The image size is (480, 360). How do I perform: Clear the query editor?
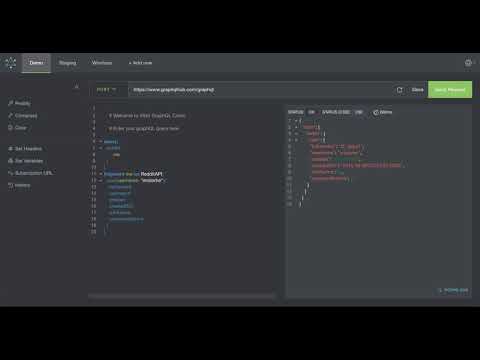point(17,128)
